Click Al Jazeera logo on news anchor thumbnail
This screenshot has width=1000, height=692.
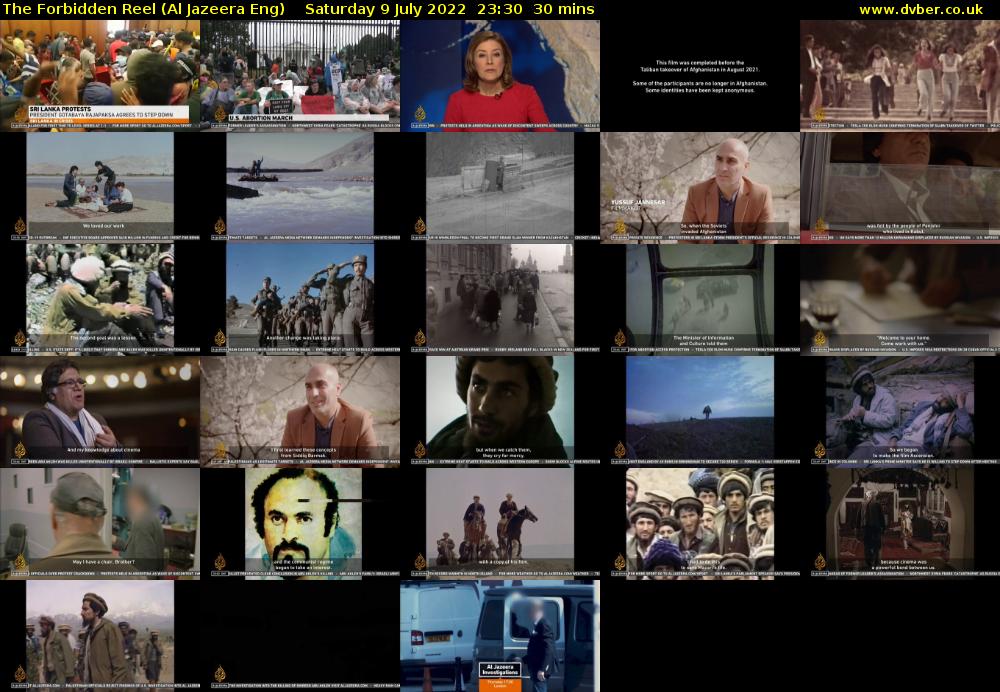[x=420, y=114]
